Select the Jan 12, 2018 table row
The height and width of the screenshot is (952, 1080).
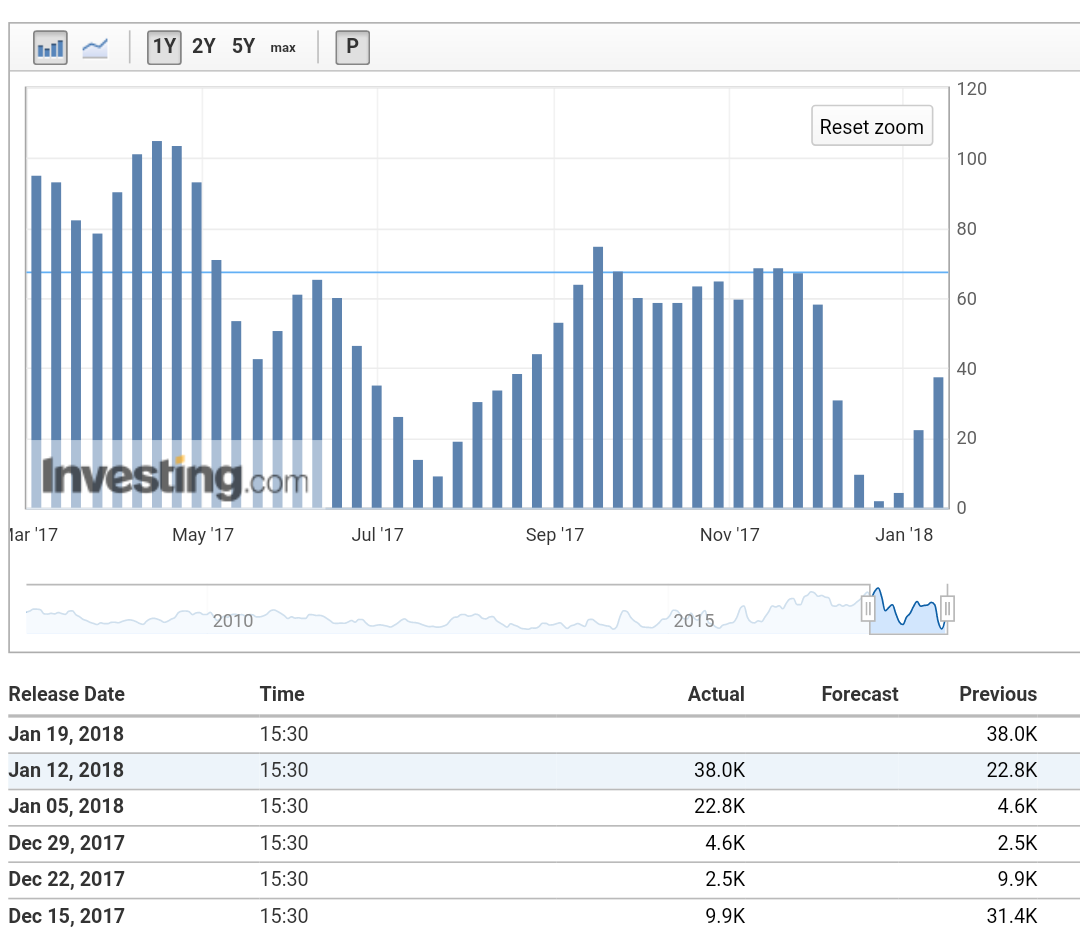pyautogui.click(x=540, y=770)
